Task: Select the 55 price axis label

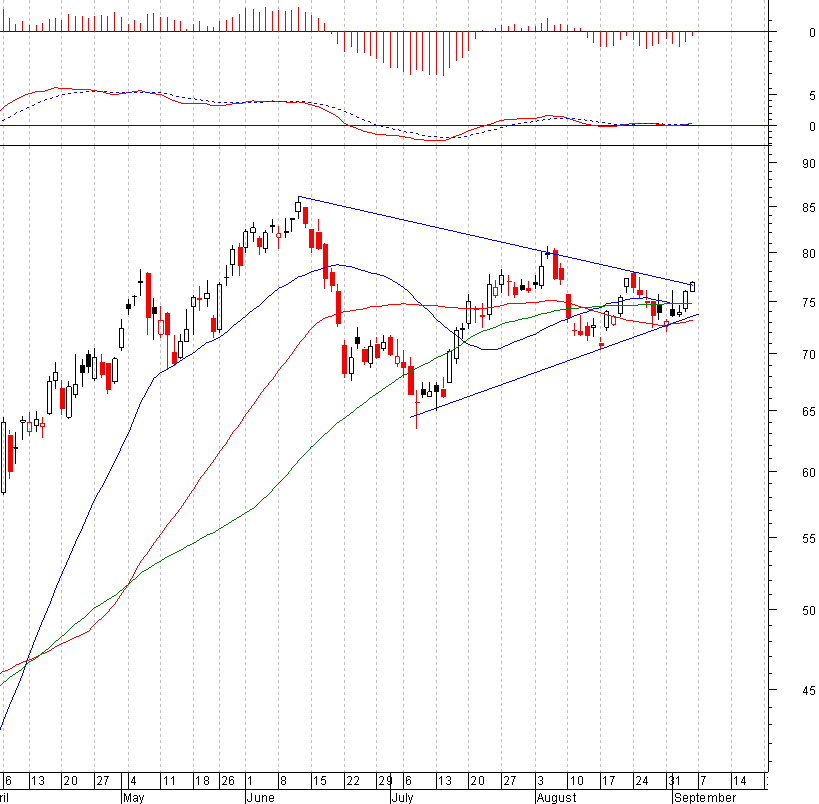Action: pos(809,539)
